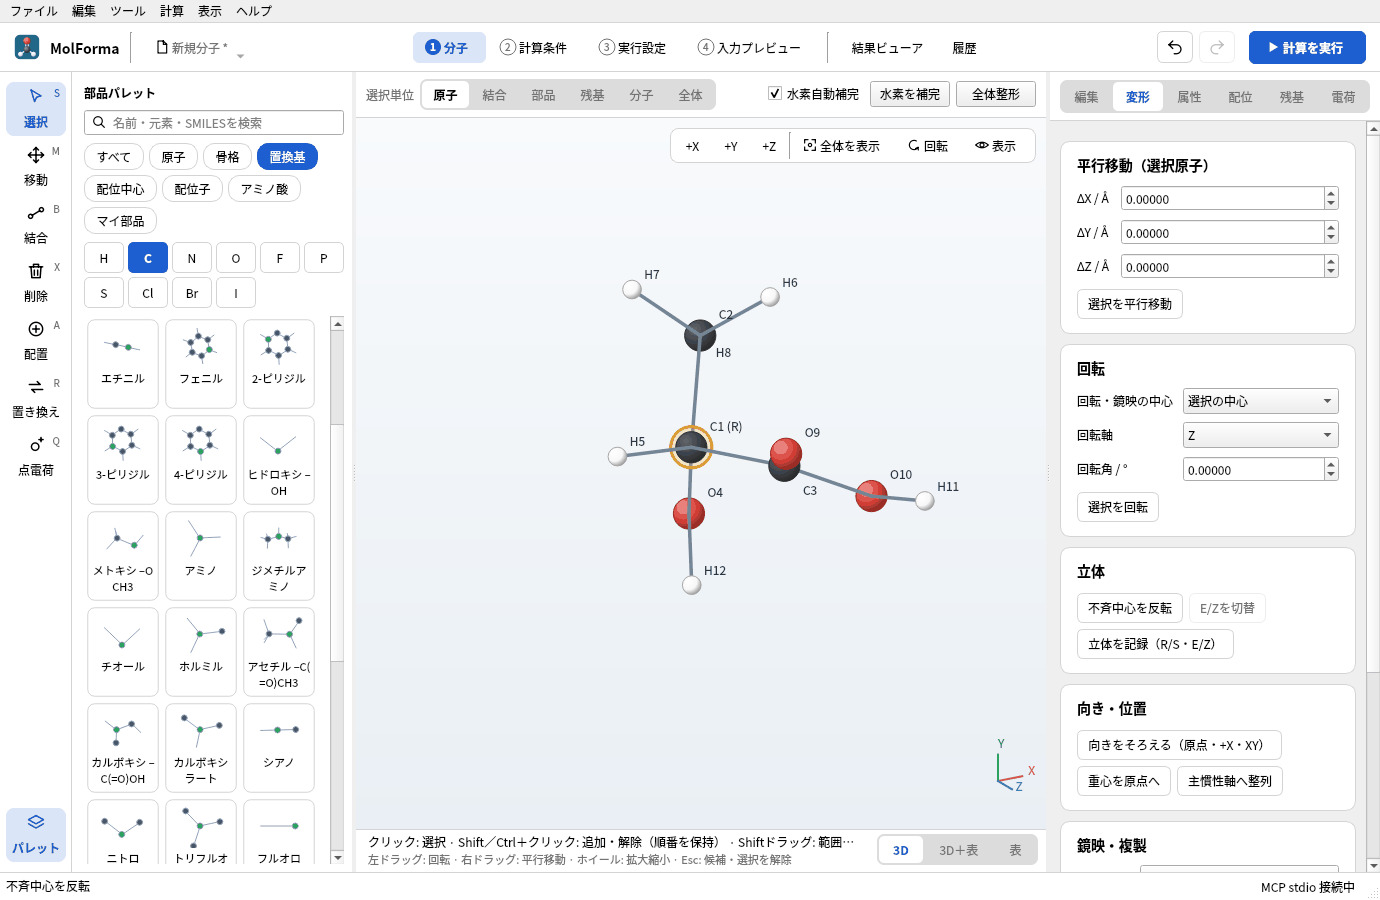Click the 計算を実行 button
This screenshot has width=1380, height=900.
[x=1307, y=47]
